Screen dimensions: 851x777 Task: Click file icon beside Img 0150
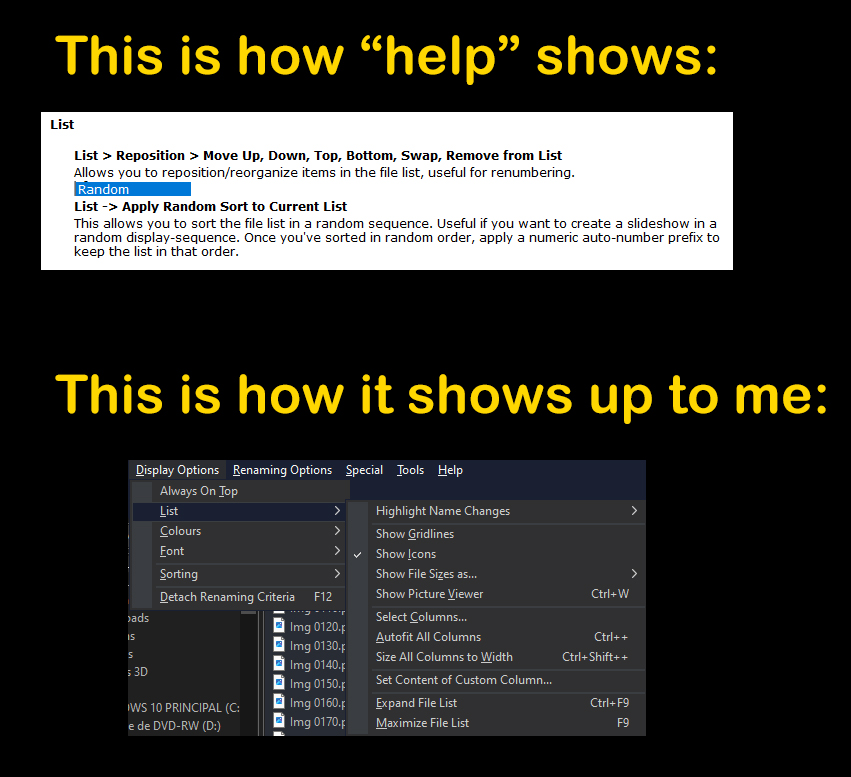(279, 683)
